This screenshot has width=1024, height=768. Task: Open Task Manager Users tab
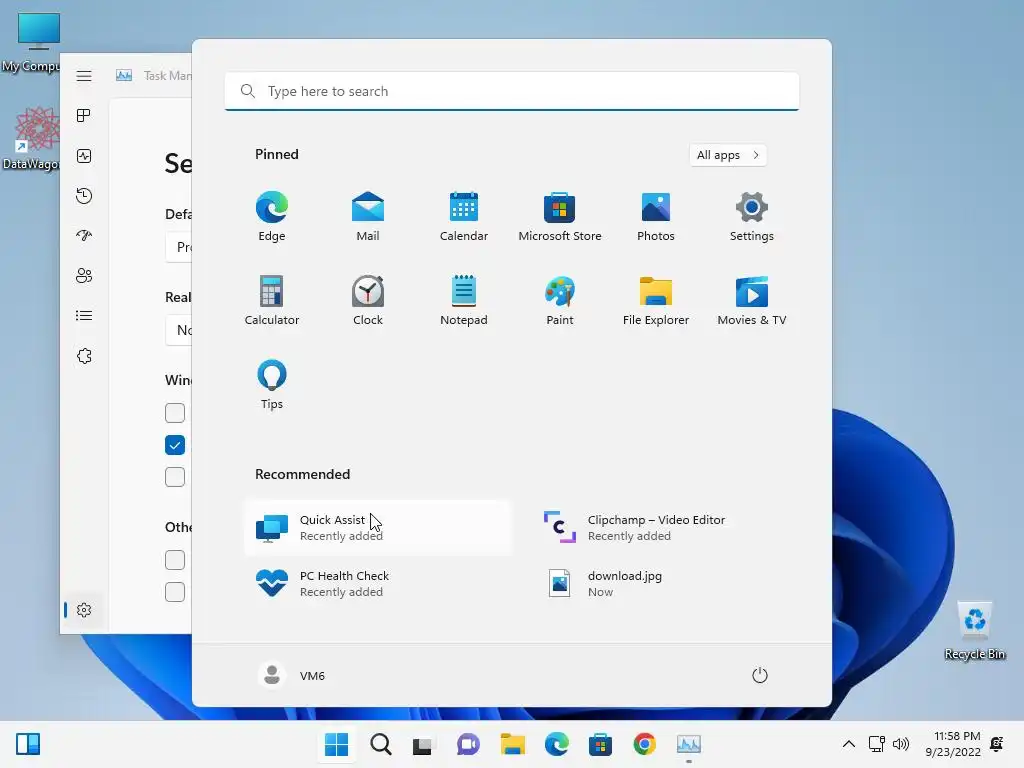[84, 276]
